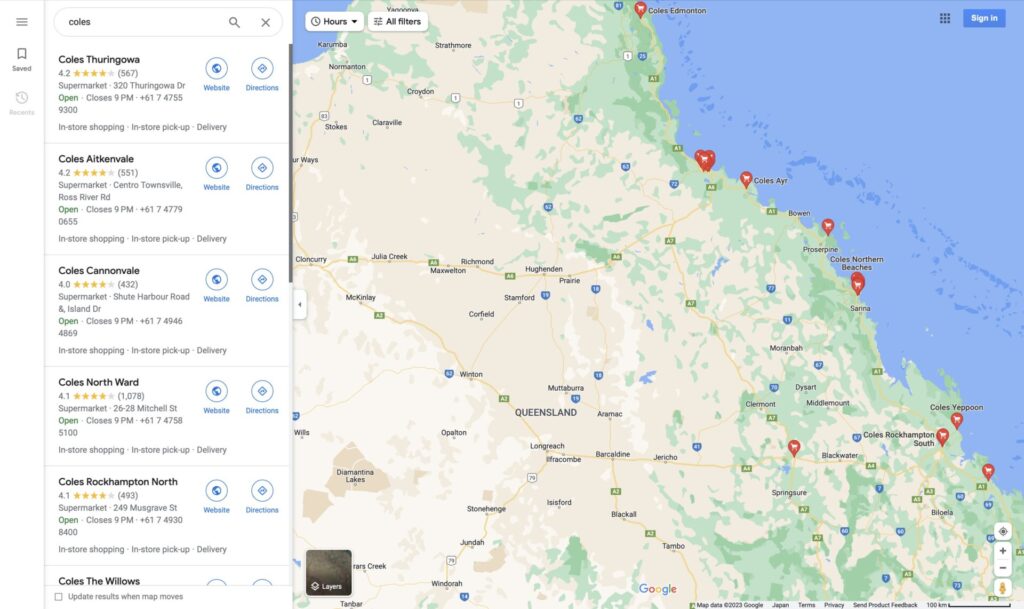Open the Saved places panel
This screenshot has width=1024, height=609.
coord(22,59)
